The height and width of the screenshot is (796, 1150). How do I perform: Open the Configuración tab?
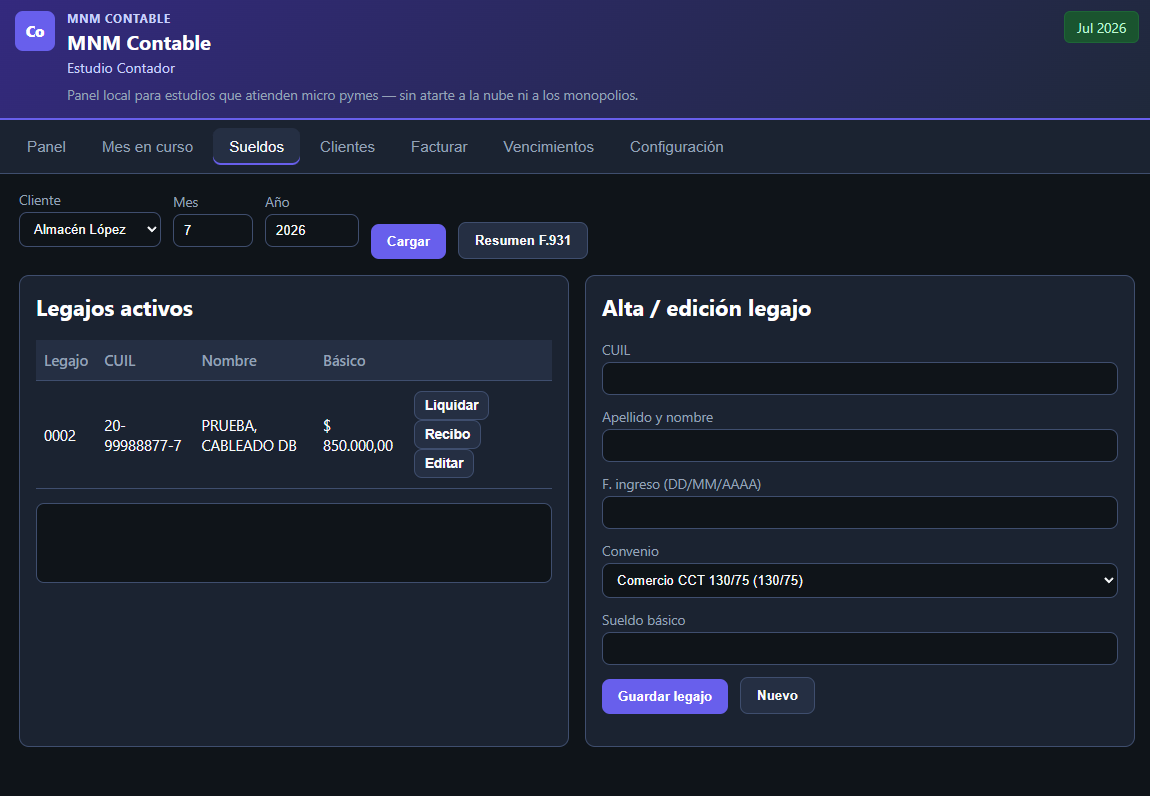point(676,147)
